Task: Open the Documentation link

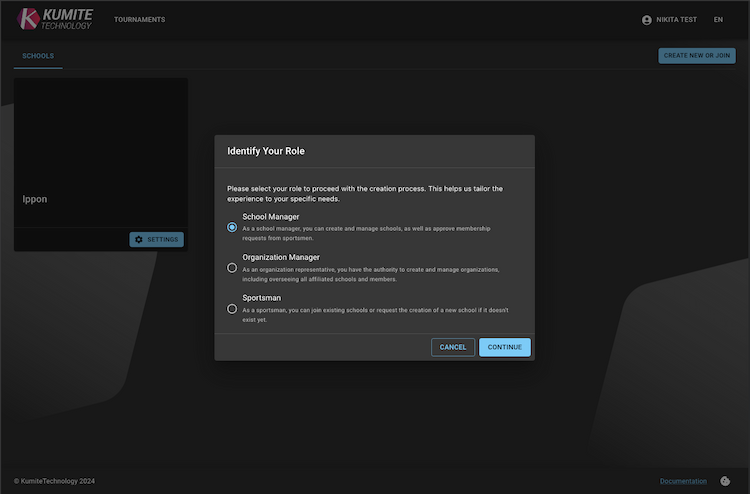Action: 683,481
